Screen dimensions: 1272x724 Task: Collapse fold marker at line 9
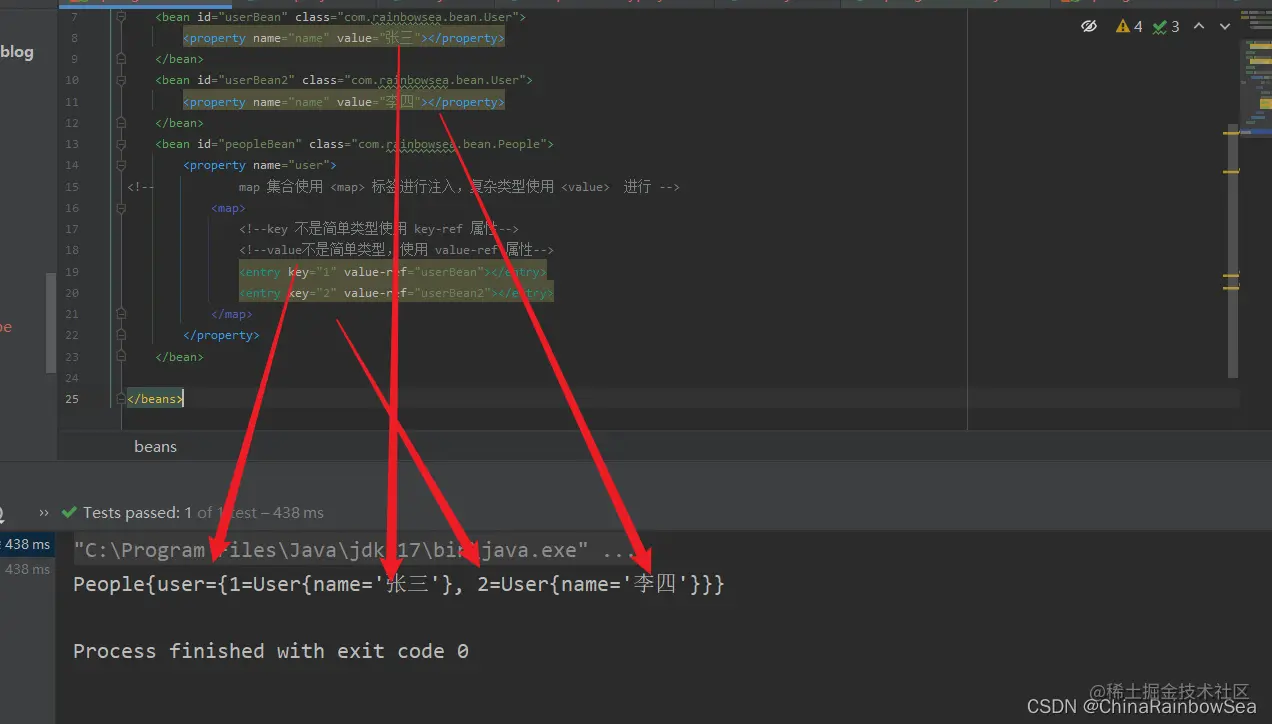point(121,59)
